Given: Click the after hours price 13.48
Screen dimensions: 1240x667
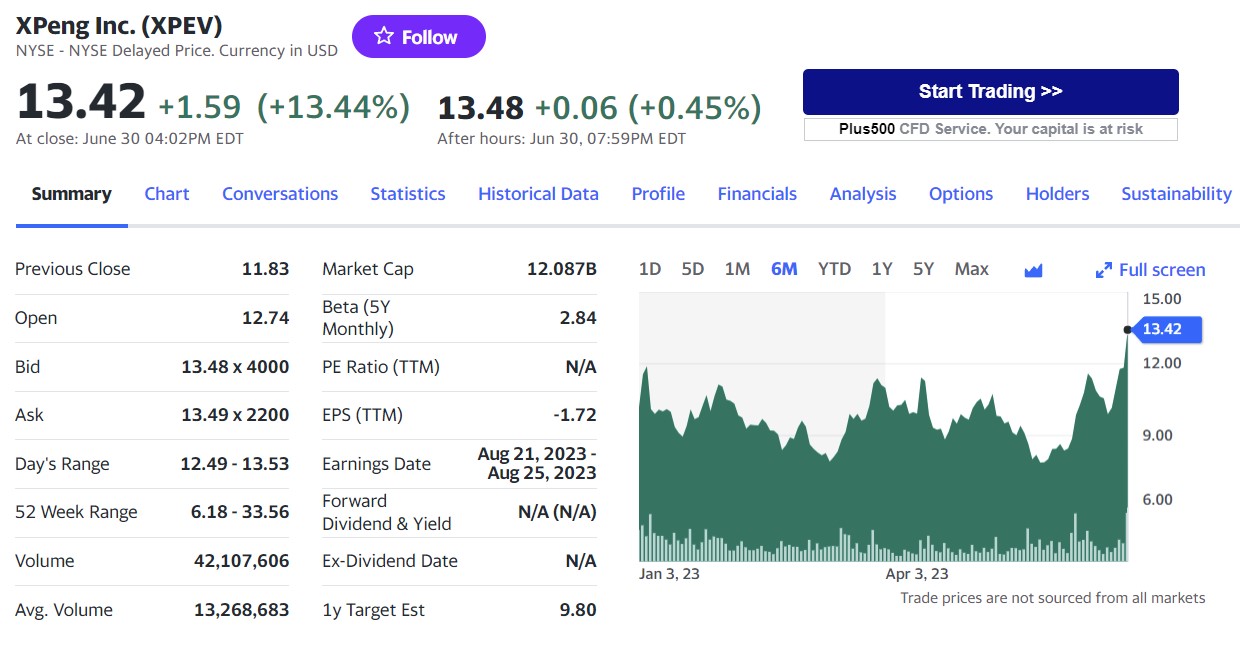Looking at the screenshot, I should 480,106.
